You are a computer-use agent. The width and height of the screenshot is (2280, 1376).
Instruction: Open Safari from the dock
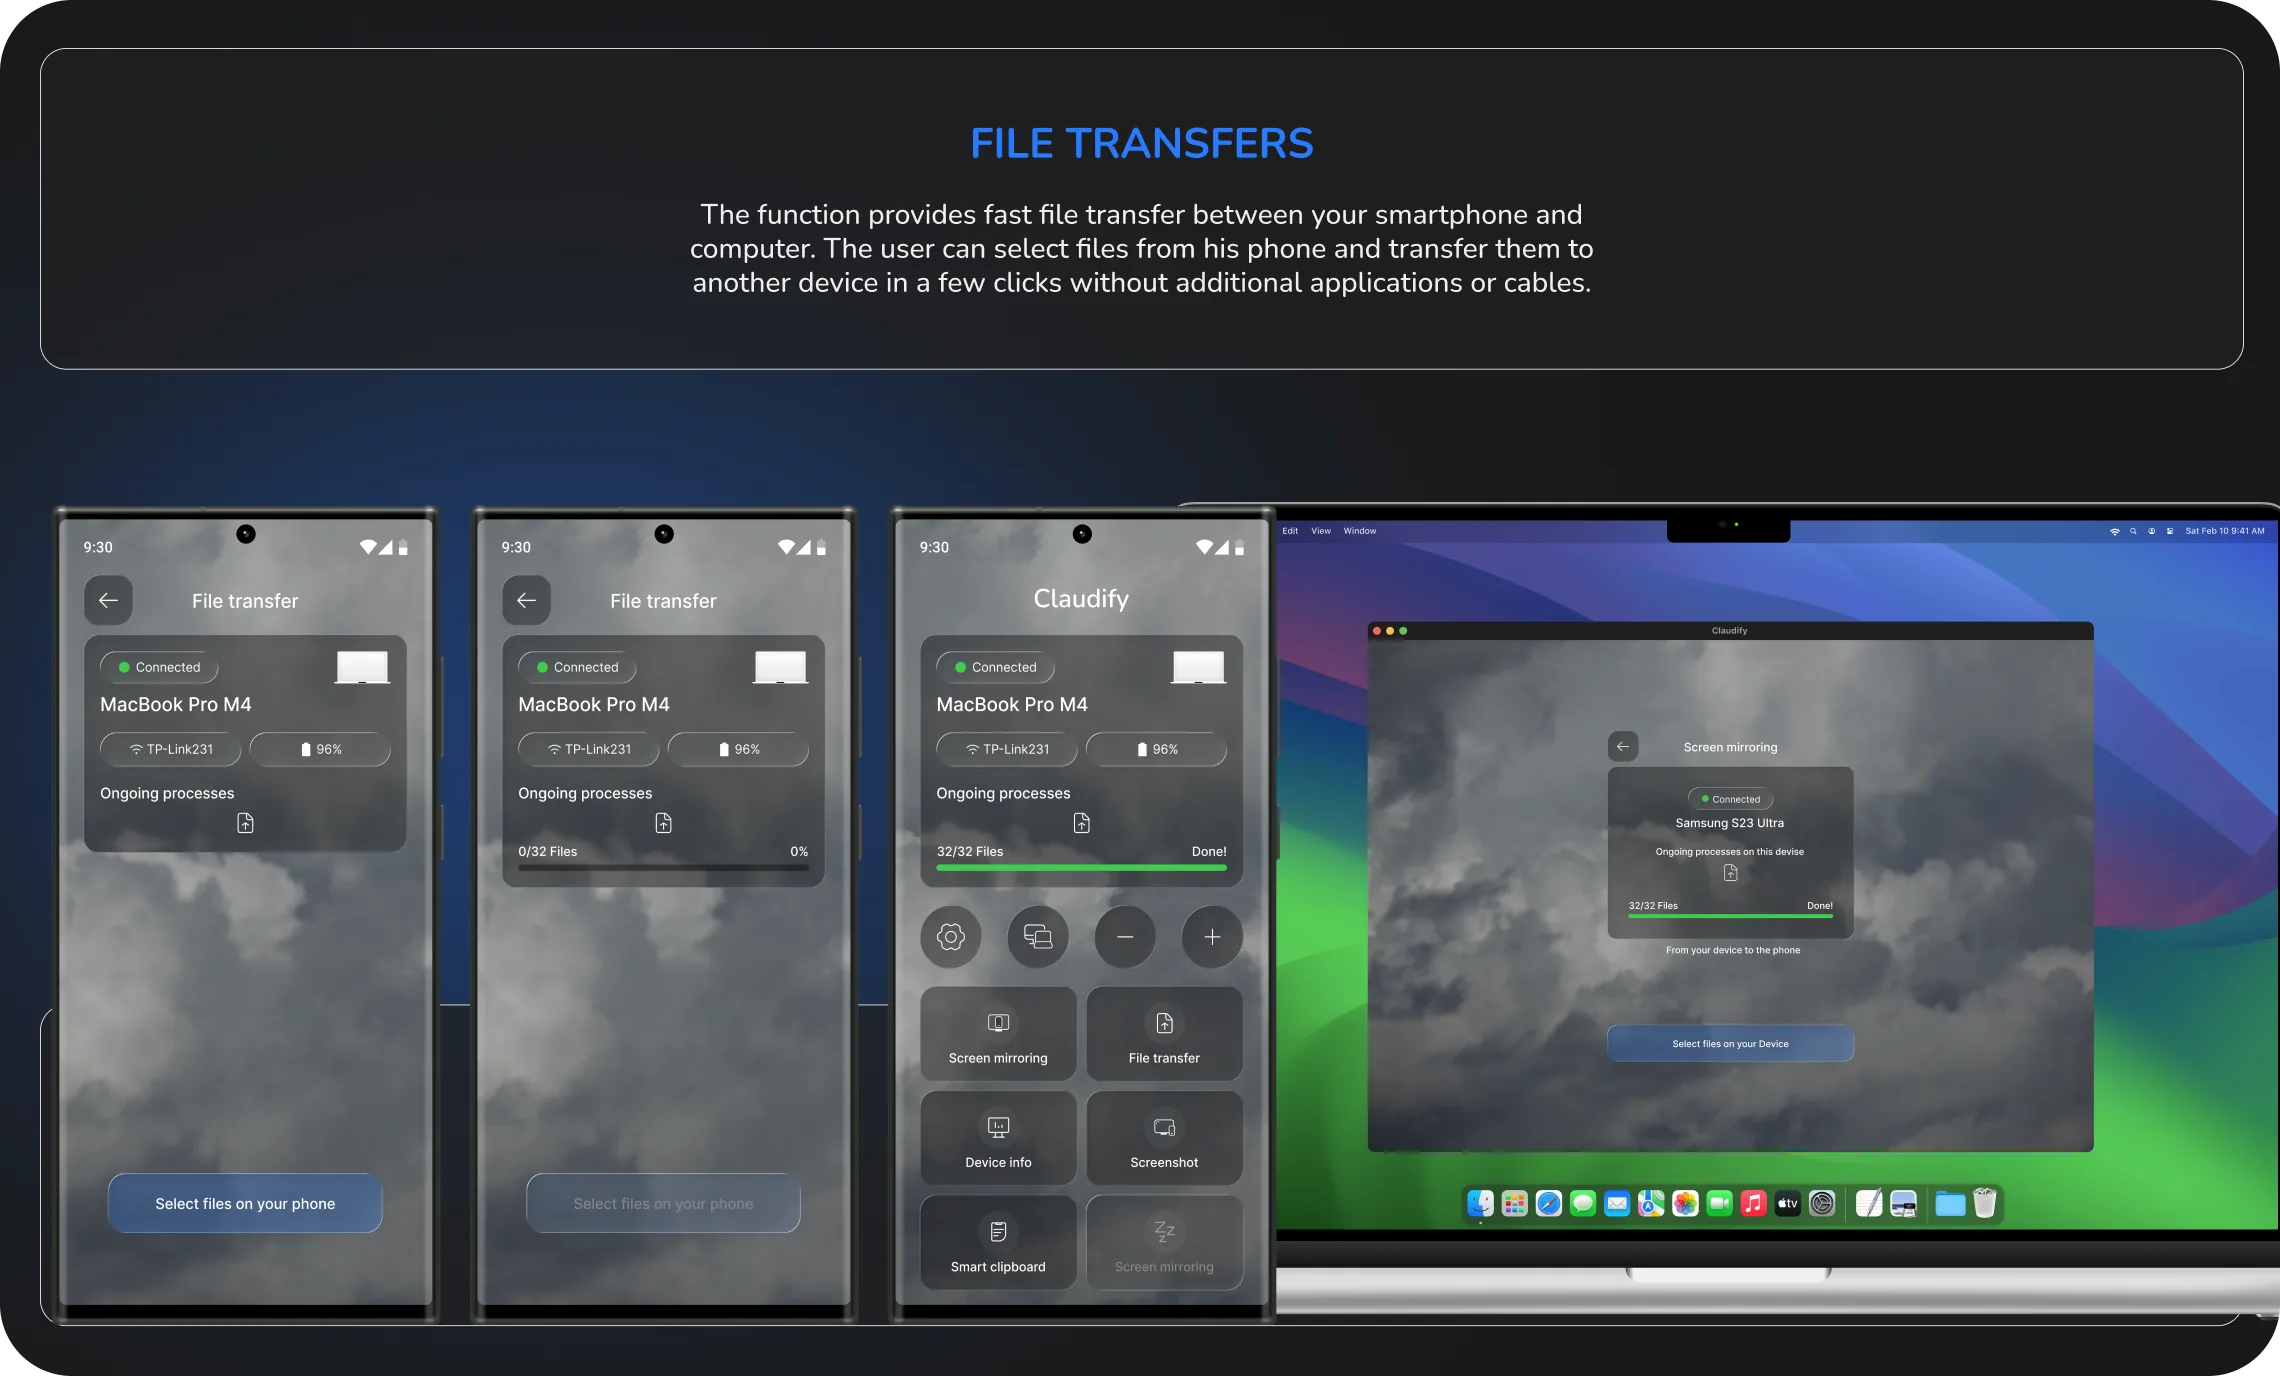[1549, 1203]
